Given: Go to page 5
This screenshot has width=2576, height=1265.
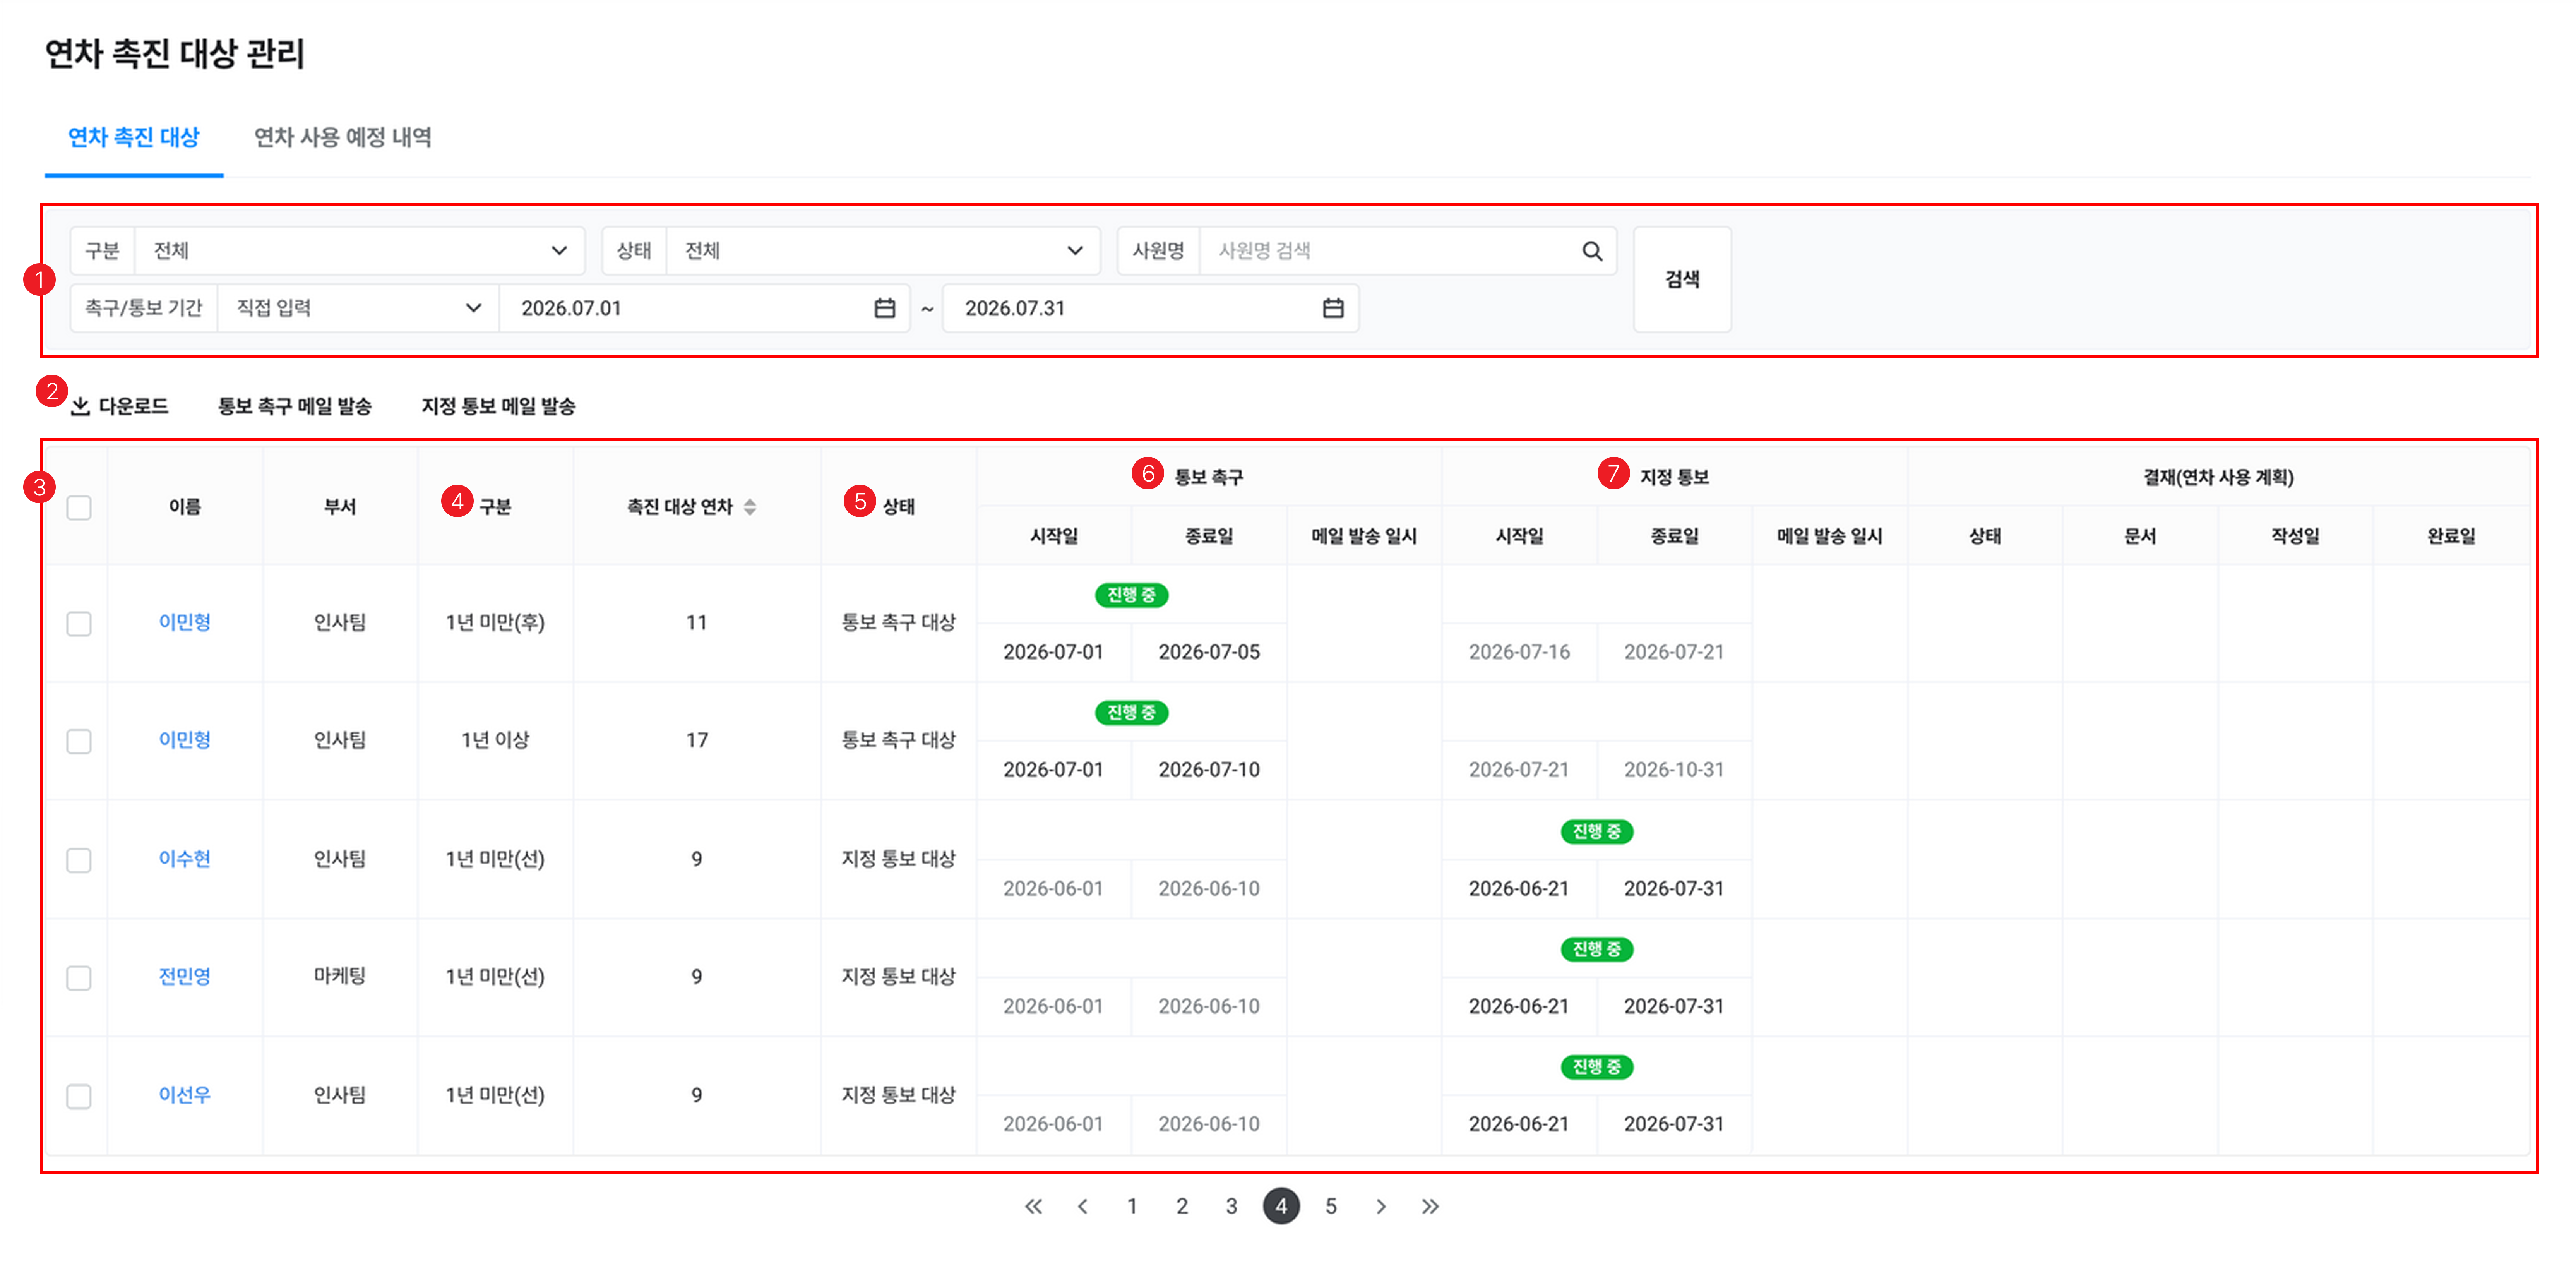Looking at the screenshot, I should click(1331, 1206).
